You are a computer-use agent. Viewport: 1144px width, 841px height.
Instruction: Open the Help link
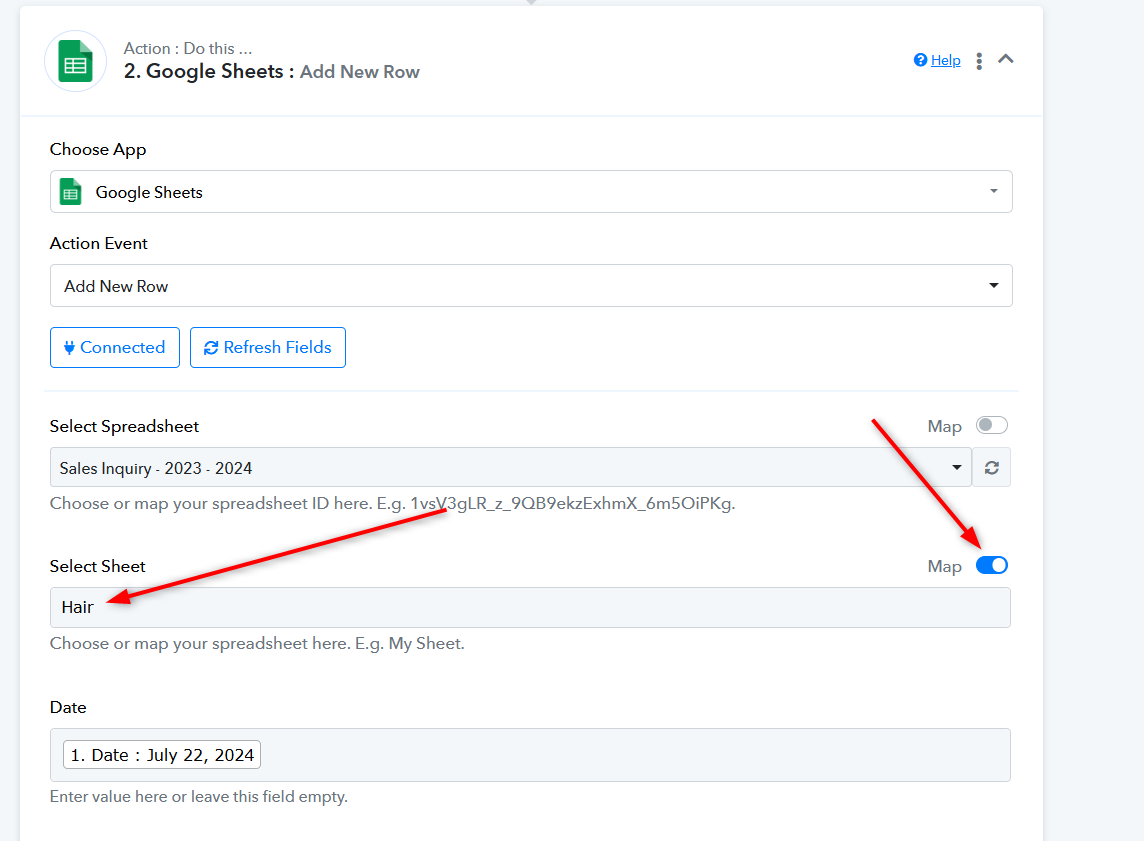(x=946, y=61)
